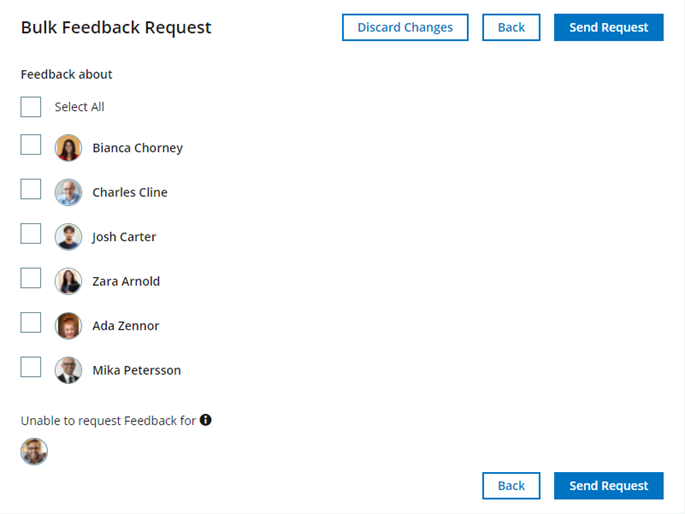Click the bottom Back button
Image resolution: width=685 pixels, height=514 pixels.
pos(511,486)
